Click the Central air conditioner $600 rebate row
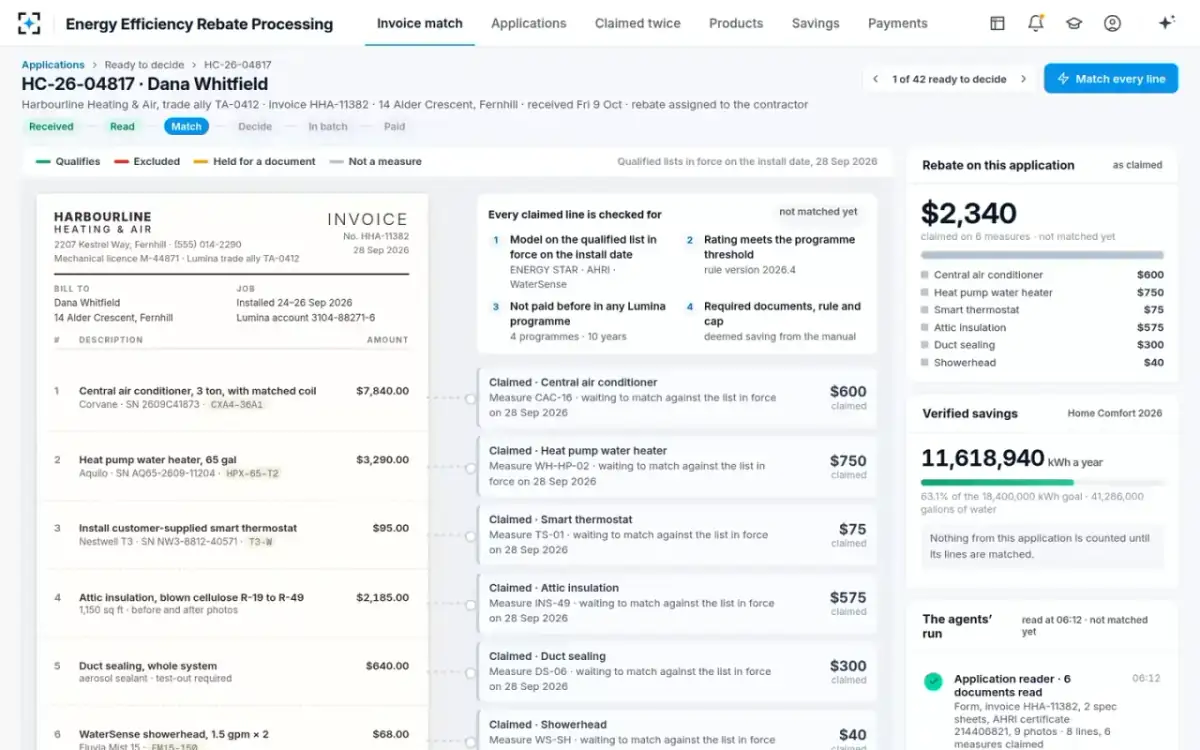Image resolution: width=1200 pixels, height=750 pixels. coord(1042,275)
